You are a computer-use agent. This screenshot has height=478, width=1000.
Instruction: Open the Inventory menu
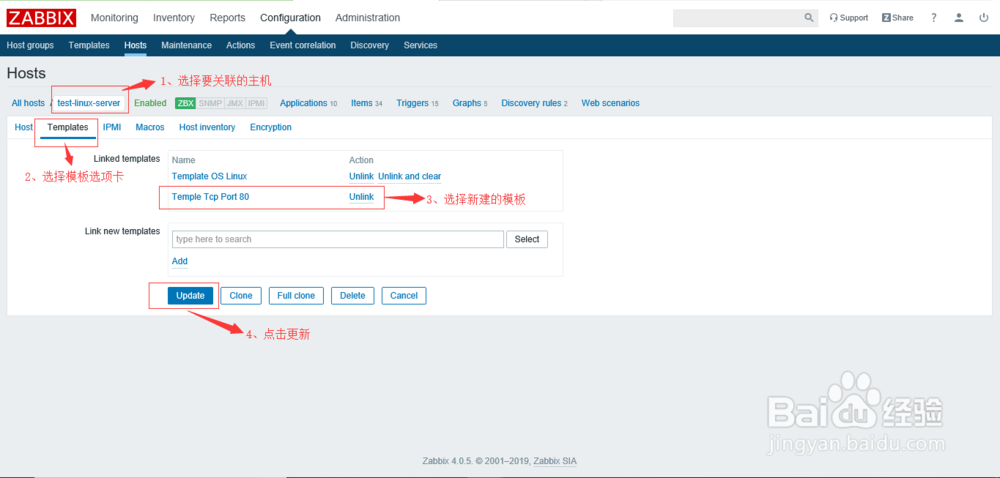click(174, 18)
